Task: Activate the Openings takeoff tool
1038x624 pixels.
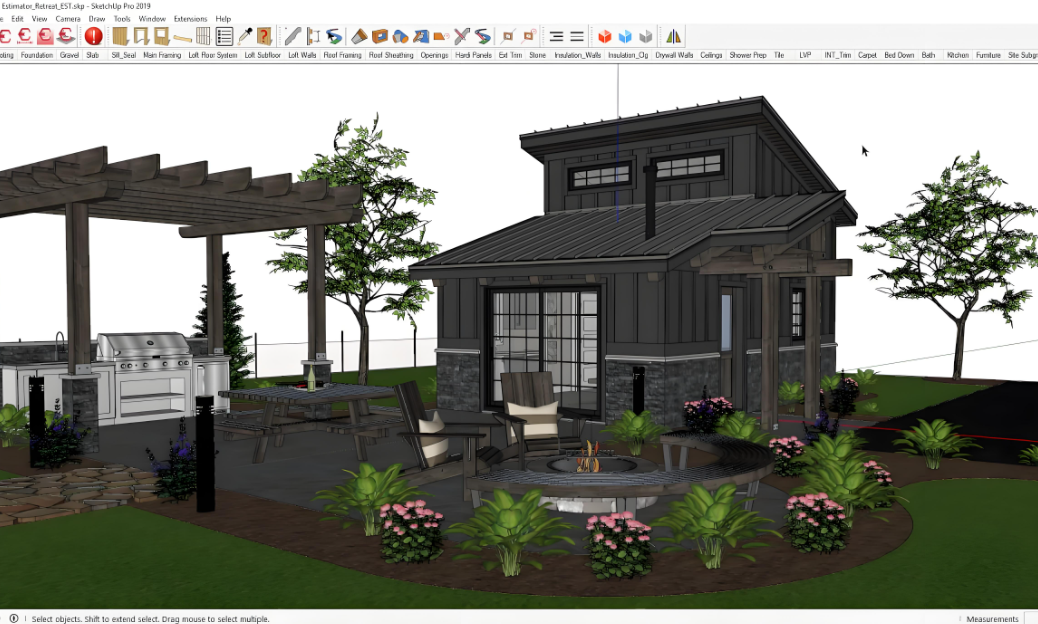Action: pyautogui.click(x=434, y=55)
